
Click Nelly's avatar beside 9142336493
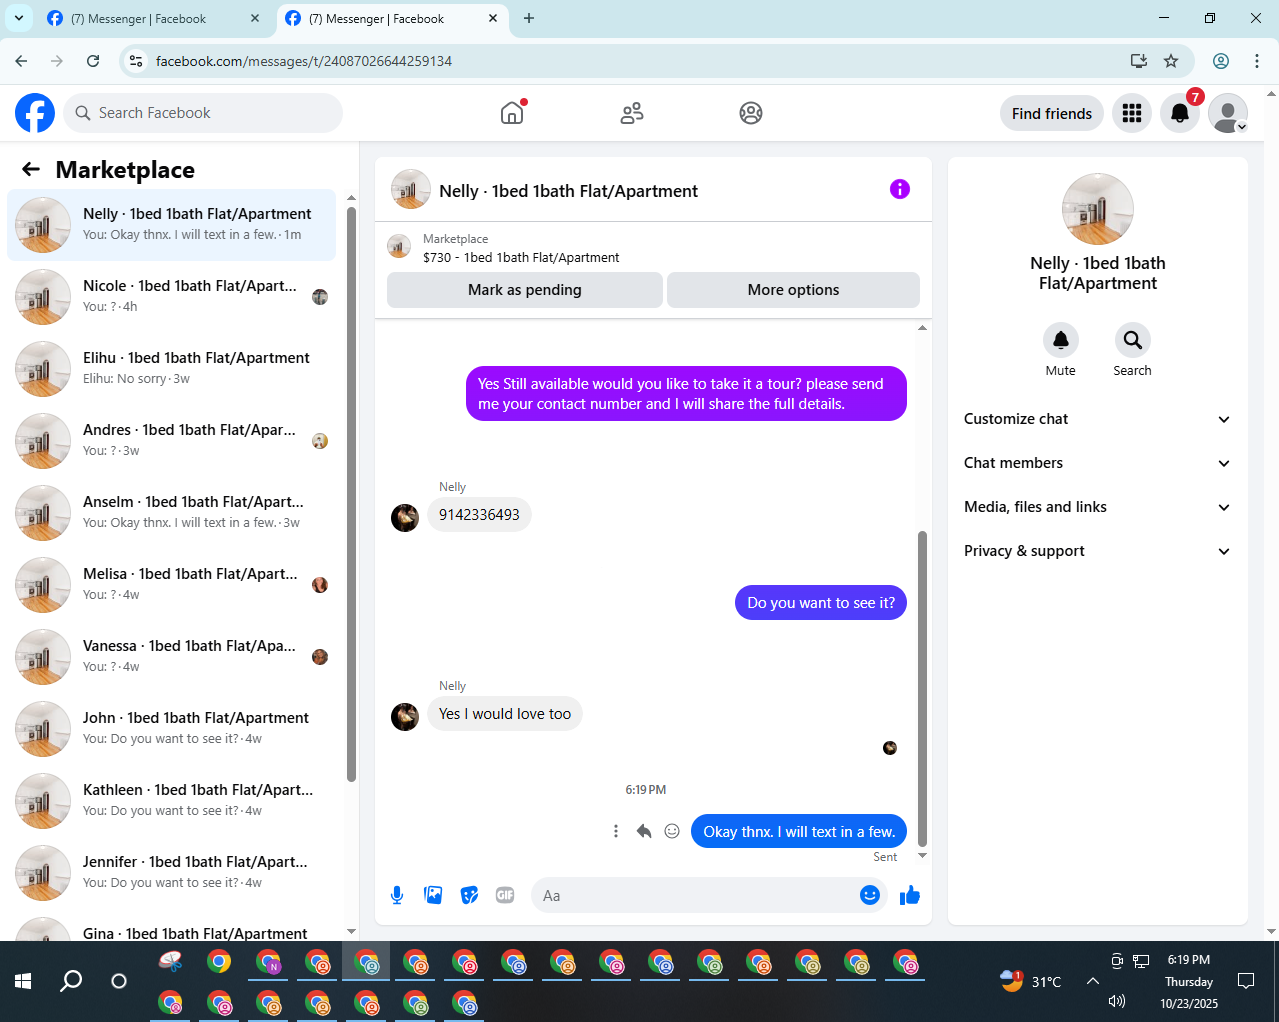(x=405, y=517)
